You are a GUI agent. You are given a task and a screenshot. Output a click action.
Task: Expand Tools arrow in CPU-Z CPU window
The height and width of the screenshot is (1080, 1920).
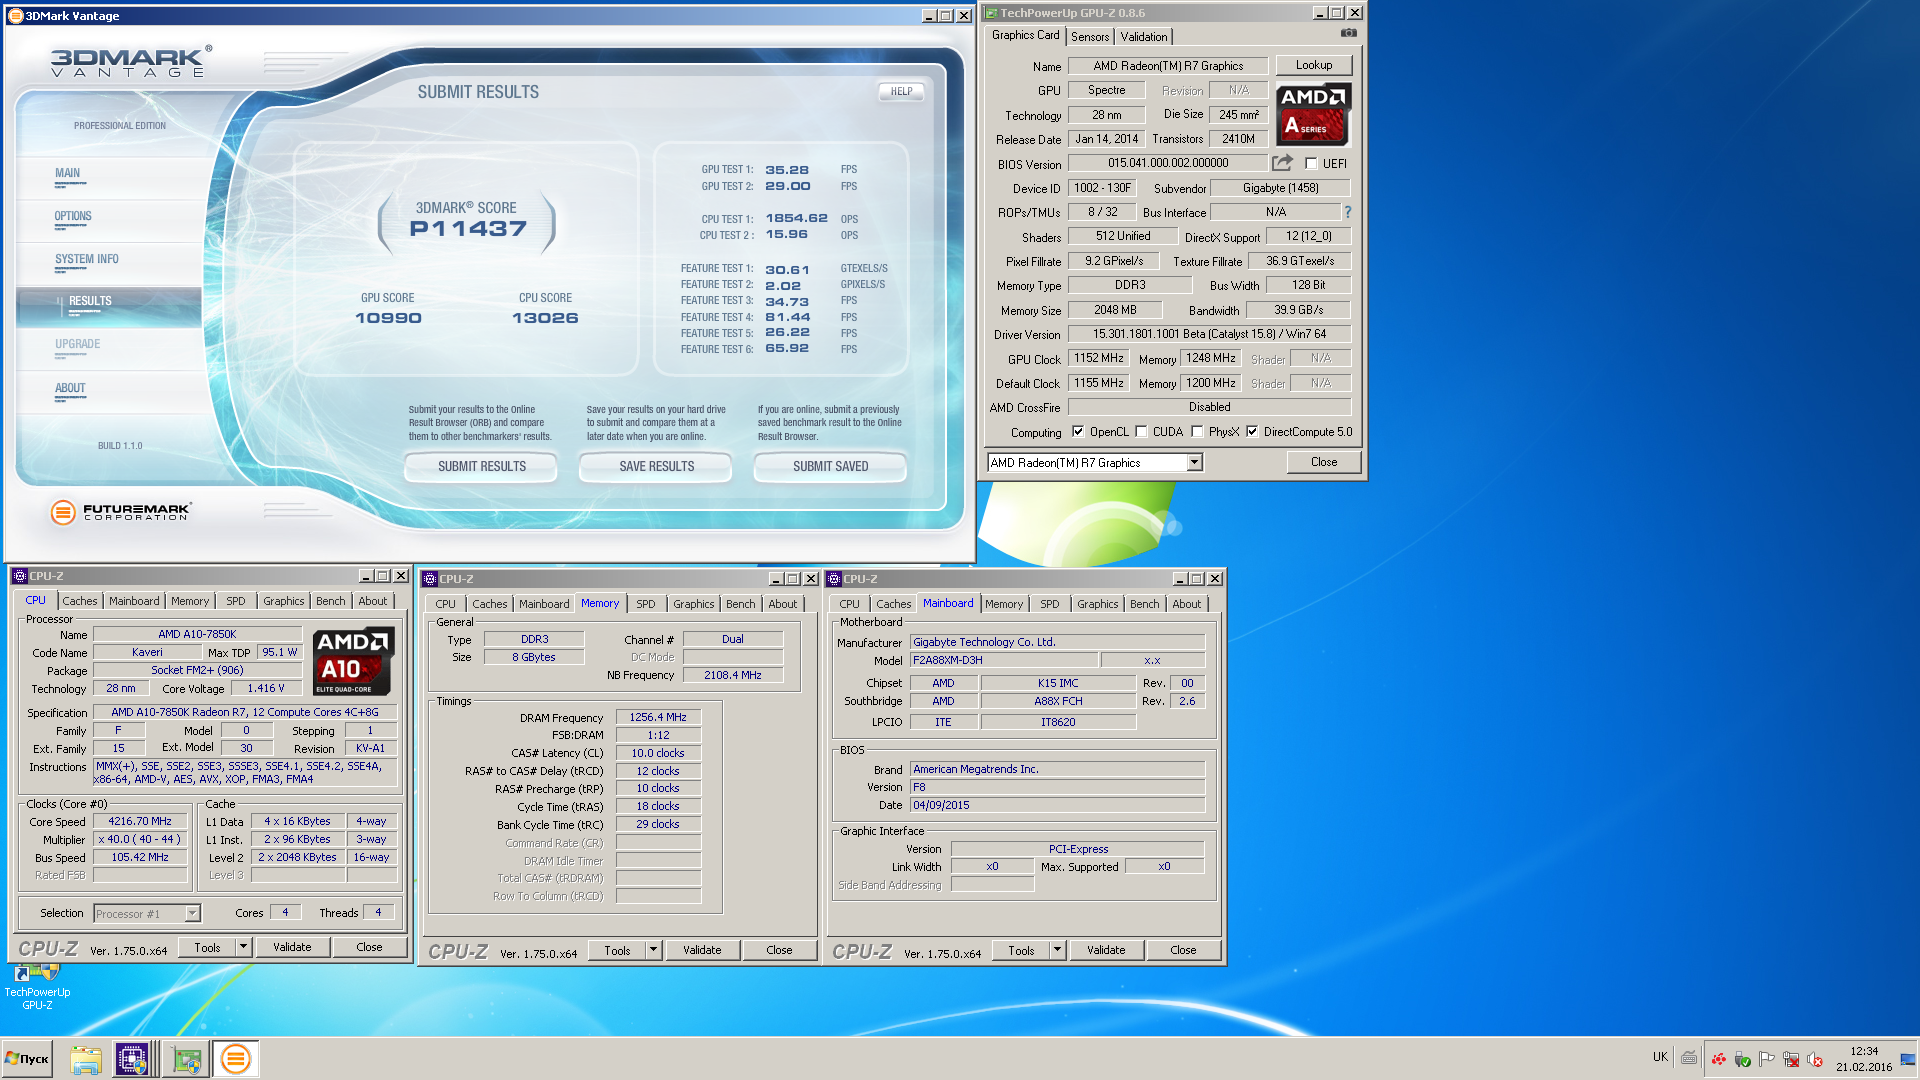[x=243, y=947]
